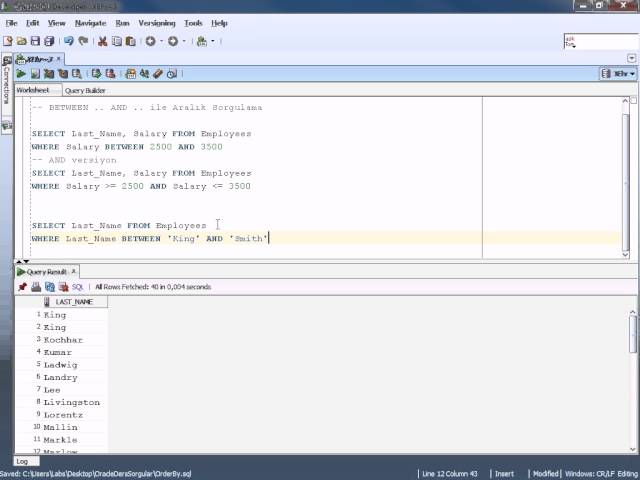640x480 pixels.
Task: Click the editor scroll-up arrow
Action: [626, 100]
